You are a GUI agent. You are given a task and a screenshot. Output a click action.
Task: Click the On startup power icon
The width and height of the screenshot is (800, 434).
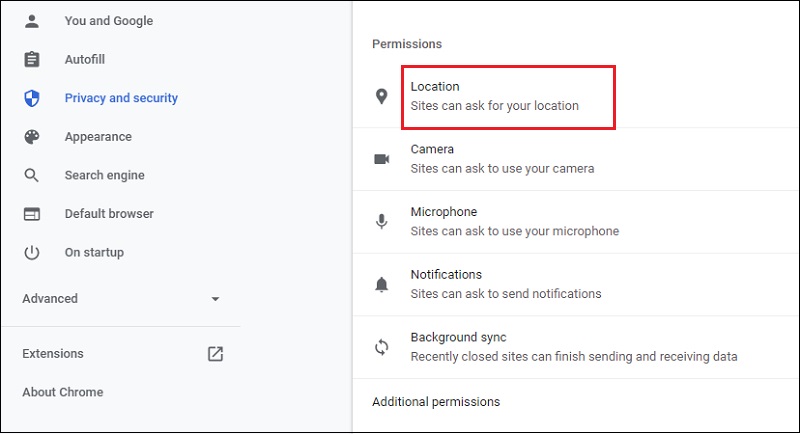[32, 253]
